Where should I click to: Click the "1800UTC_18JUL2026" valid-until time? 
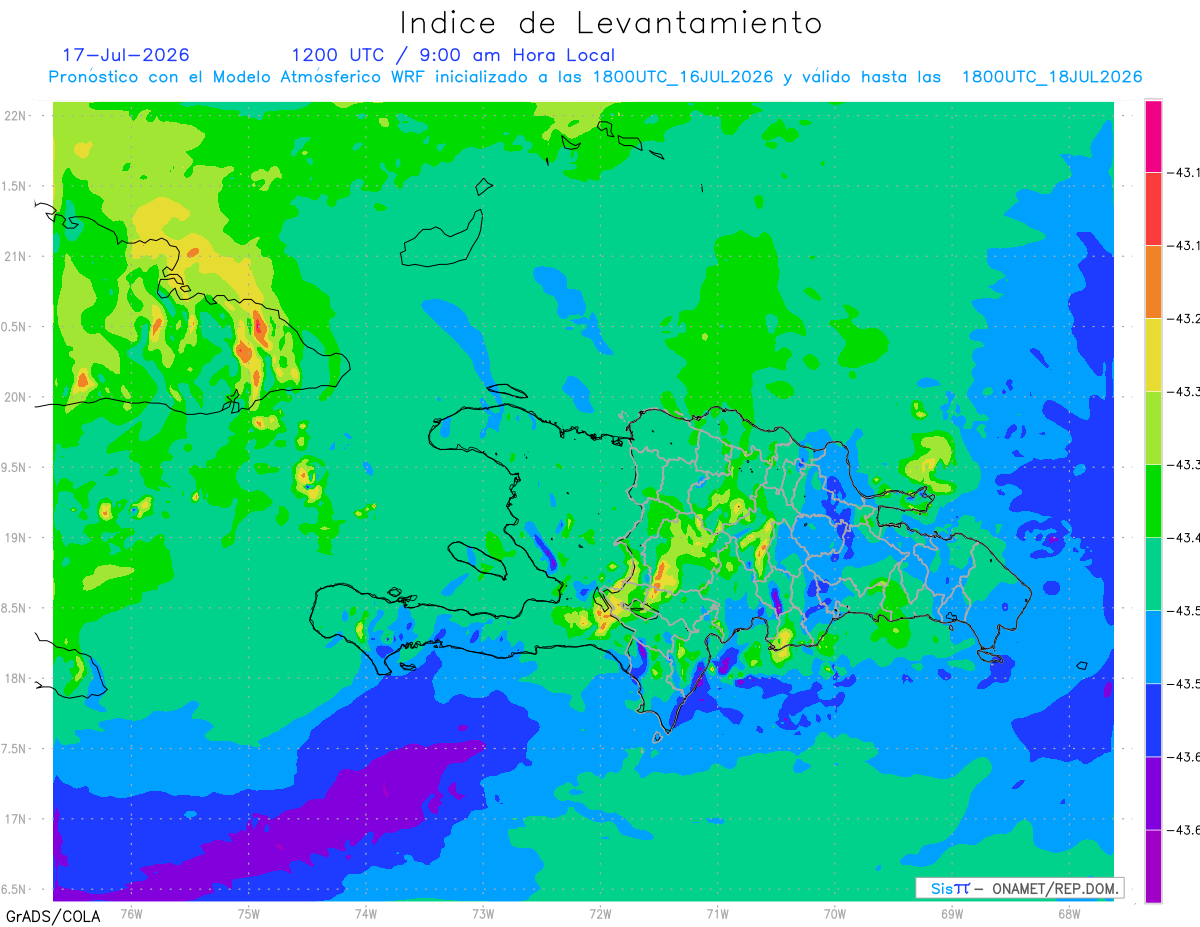[x=1052, y=77]
